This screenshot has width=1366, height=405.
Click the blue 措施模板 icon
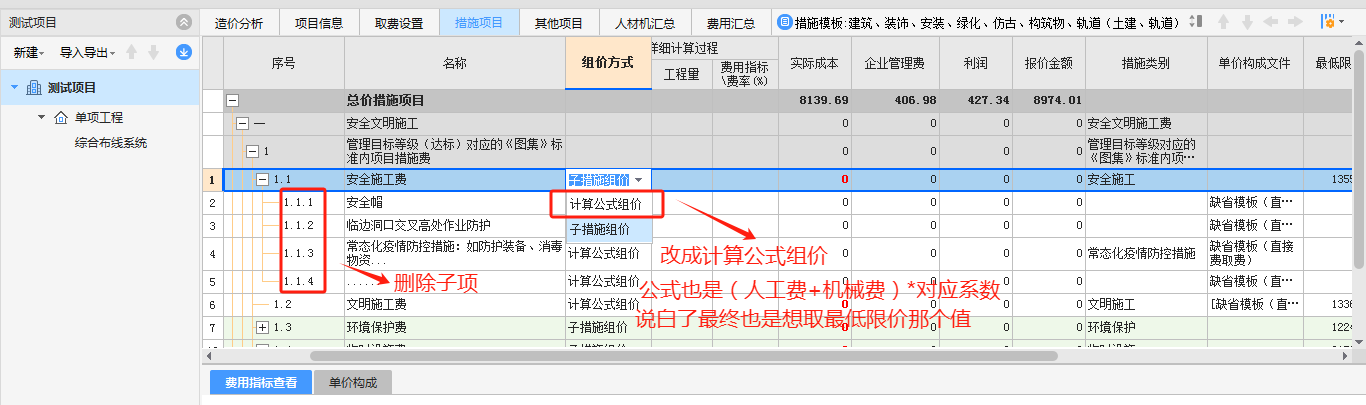tap(785, 22)
